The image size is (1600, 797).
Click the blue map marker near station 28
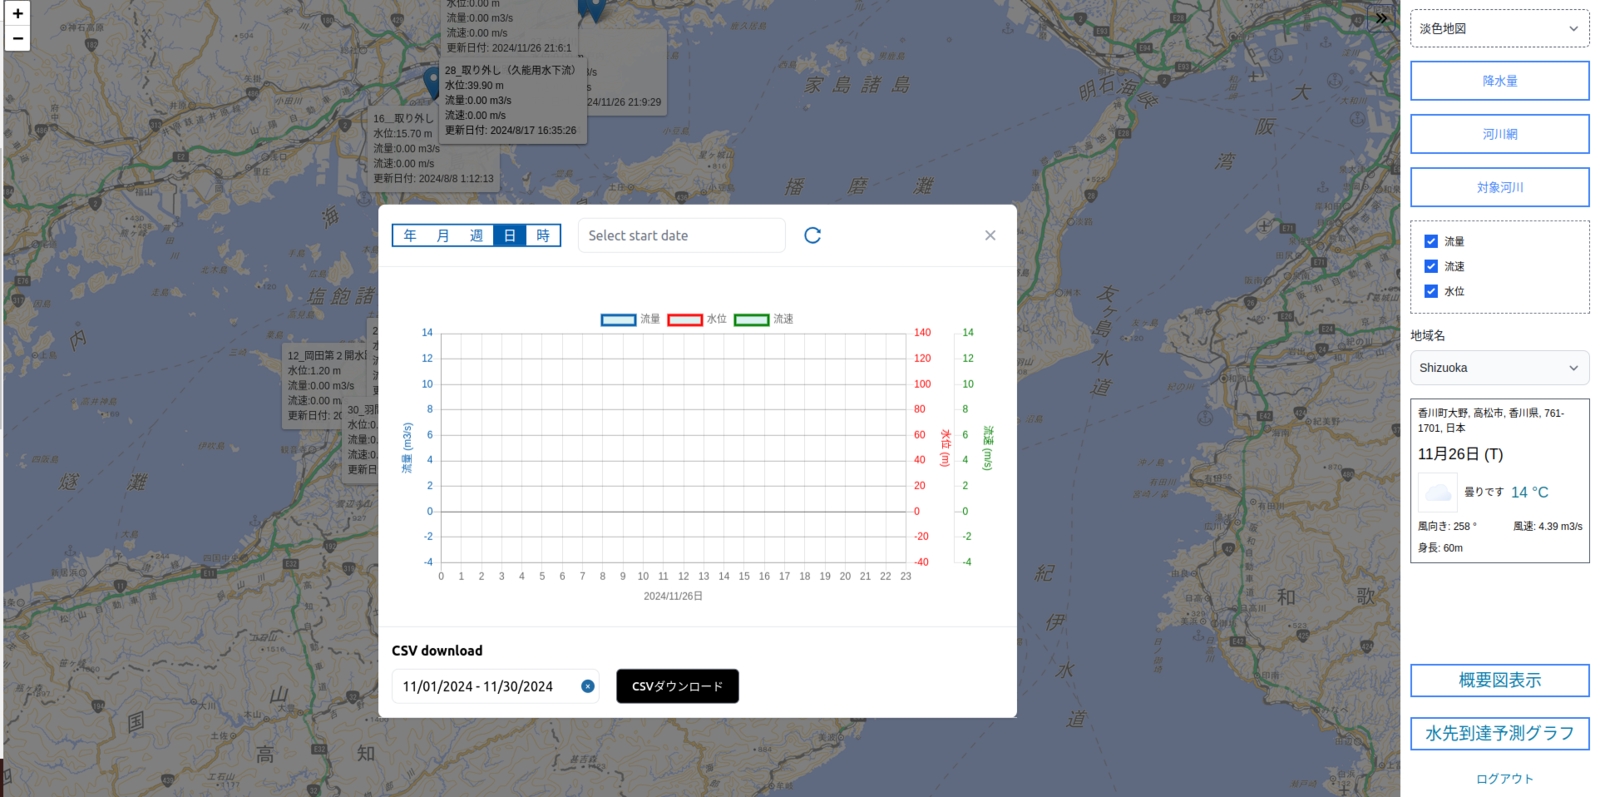click(x=432, y=83)
